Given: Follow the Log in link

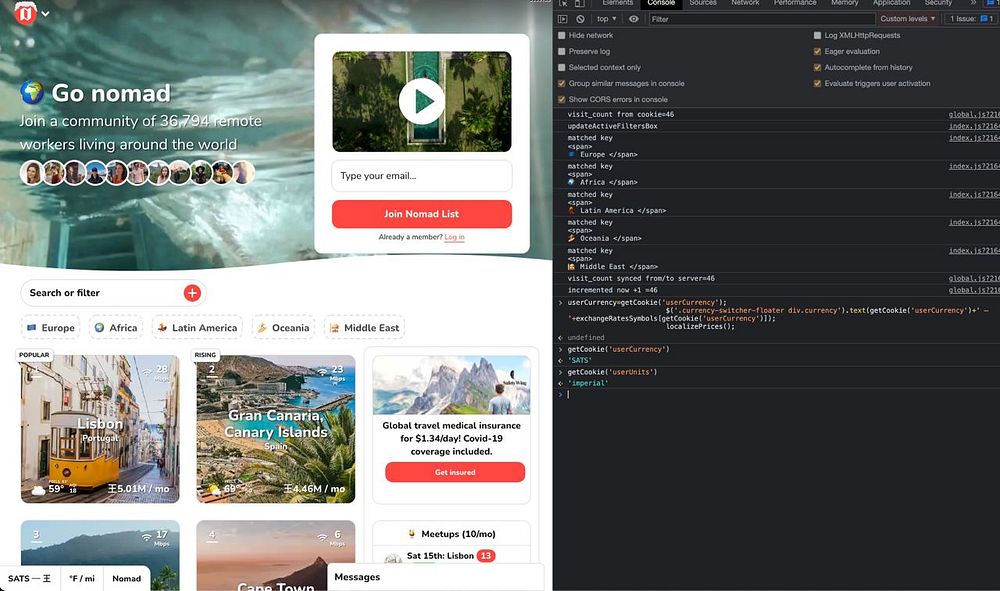Looking at the screenshot, I should [x=454, y=237].
